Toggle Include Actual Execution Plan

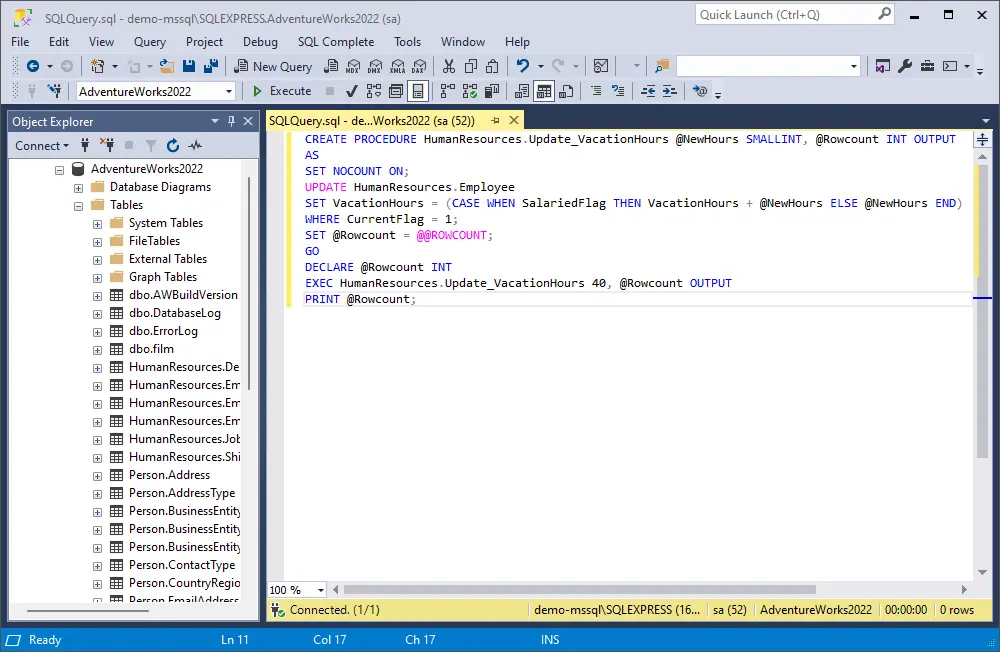click(446, 91)
